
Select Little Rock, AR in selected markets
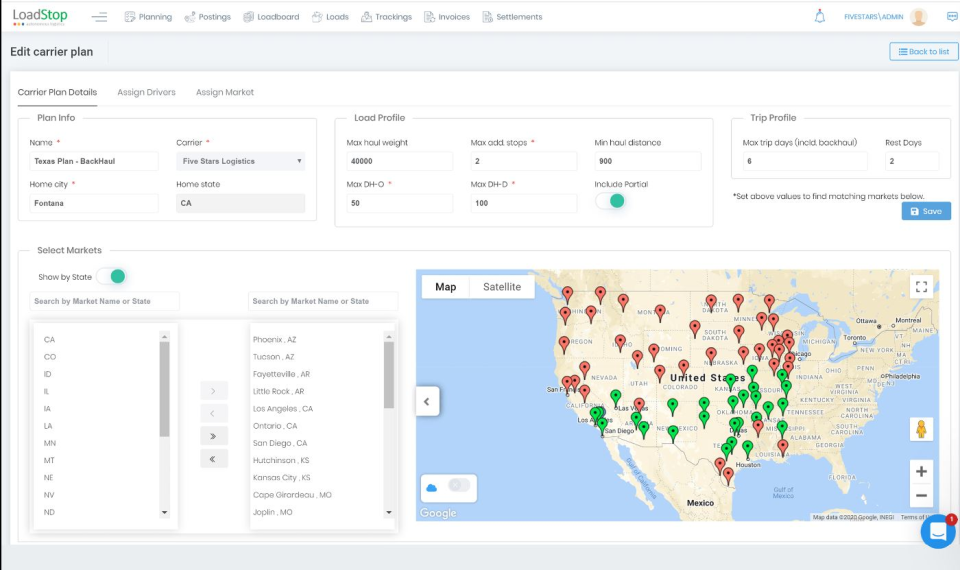click(x=279, y=391)
